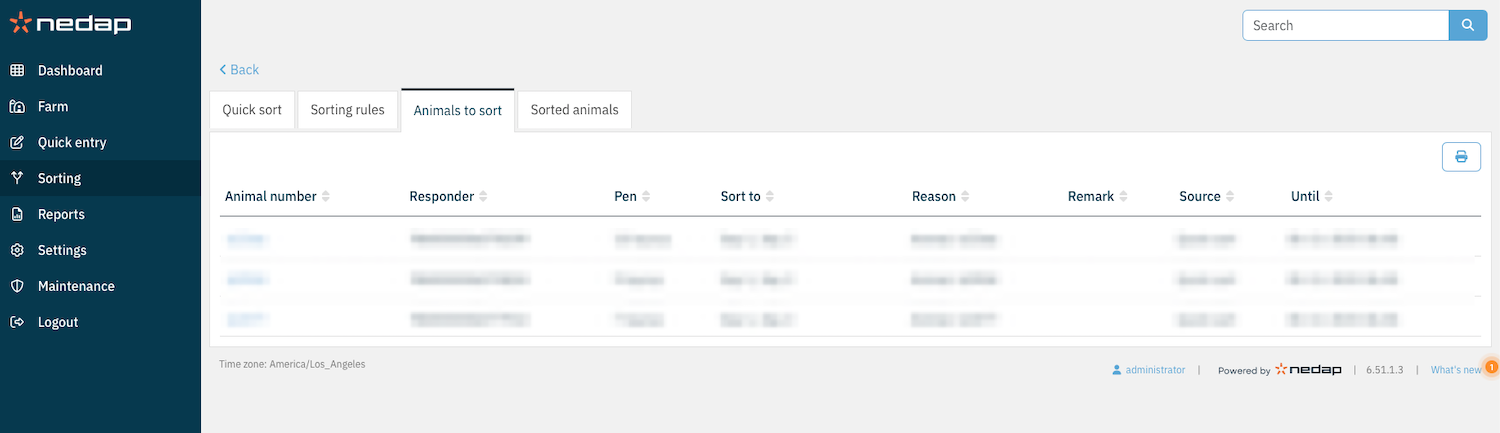Screen dimensions: 1500x433
Task: Click the printer icon button
Action: tap(1461, 157)
